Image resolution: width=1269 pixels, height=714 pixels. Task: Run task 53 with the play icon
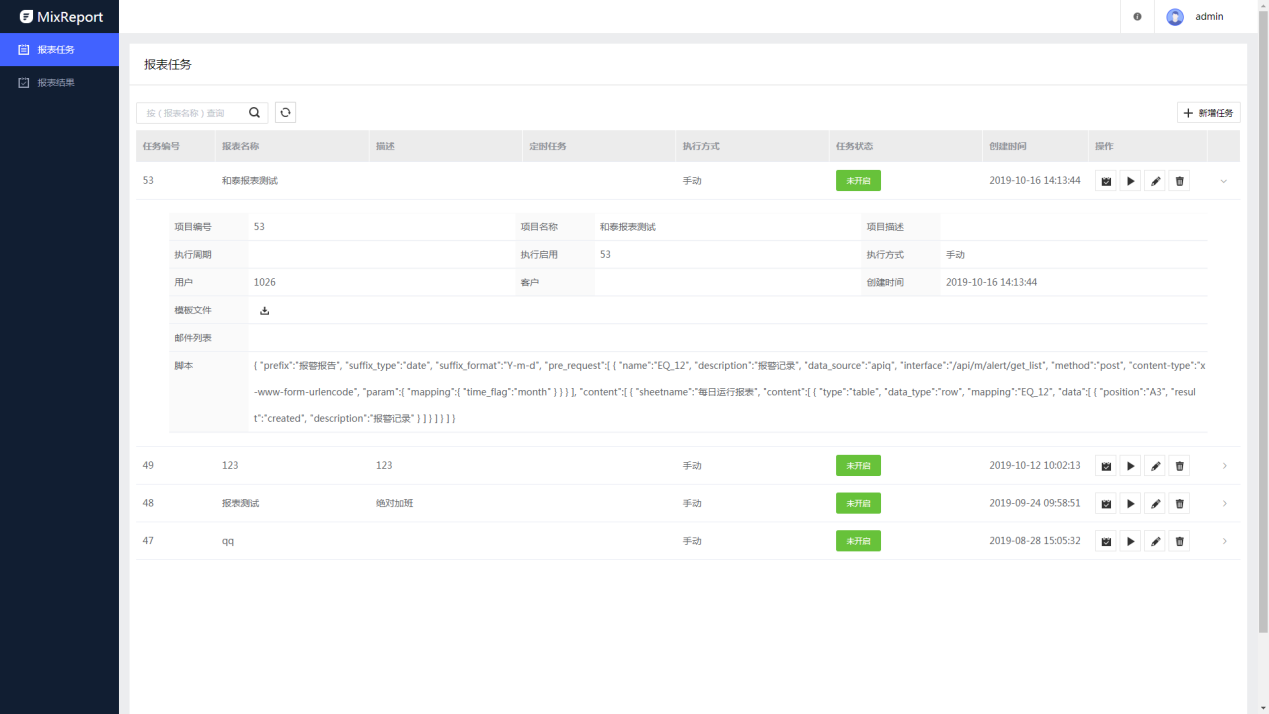(x=1130, y=181)
